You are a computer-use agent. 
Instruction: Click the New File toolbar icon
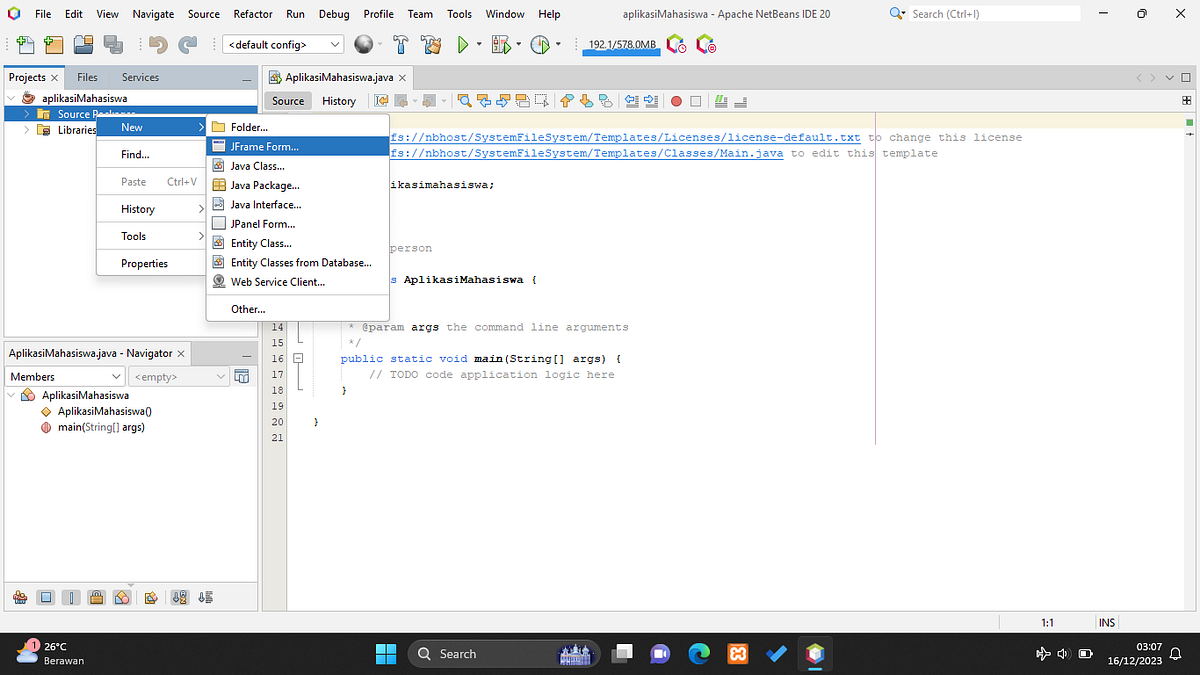click(25, 45)
